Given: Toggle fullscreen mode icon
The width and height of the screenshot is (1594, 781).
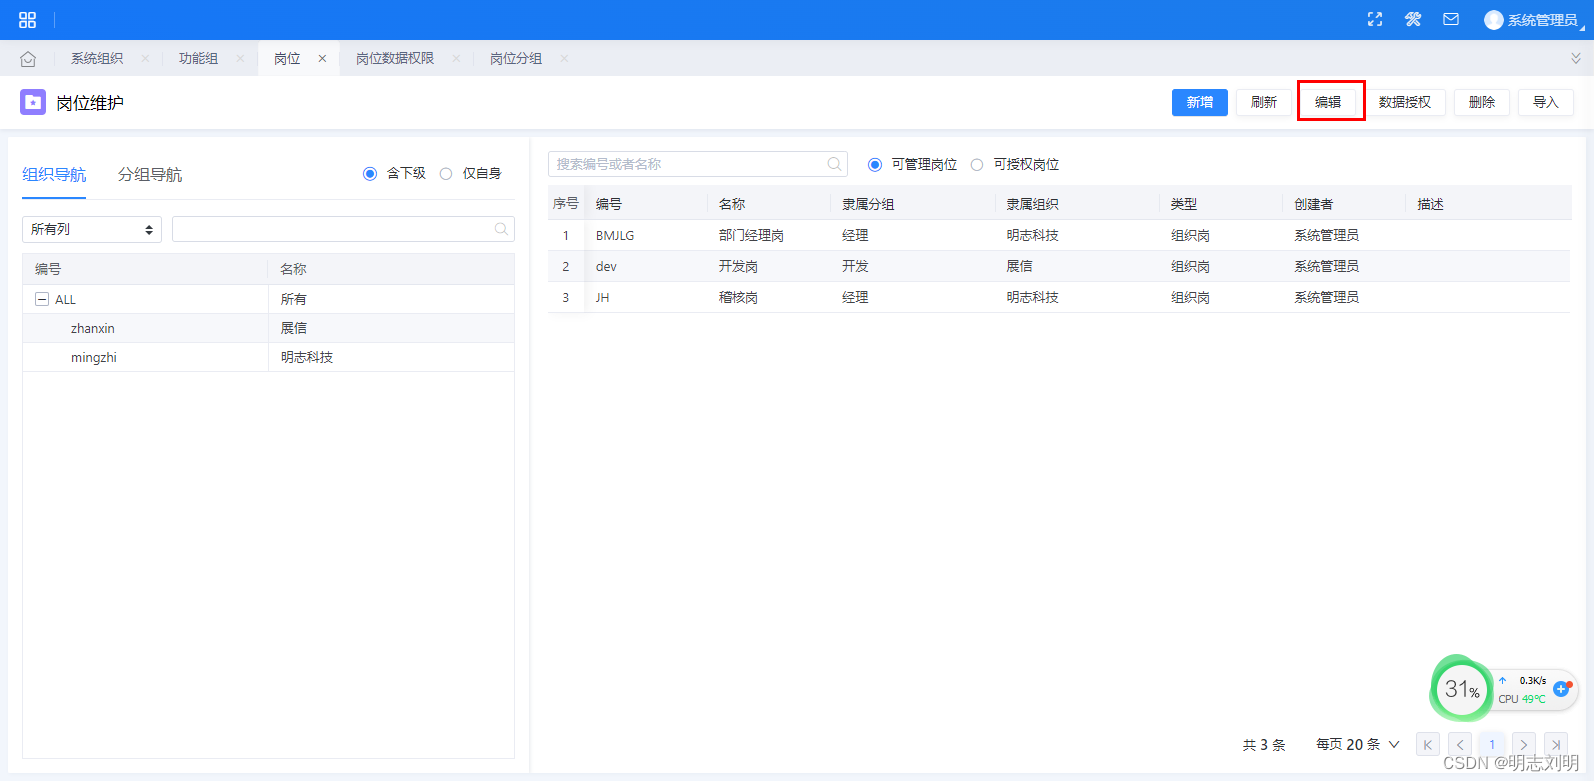Looking at the screenshot, I should pos(1375,20).
